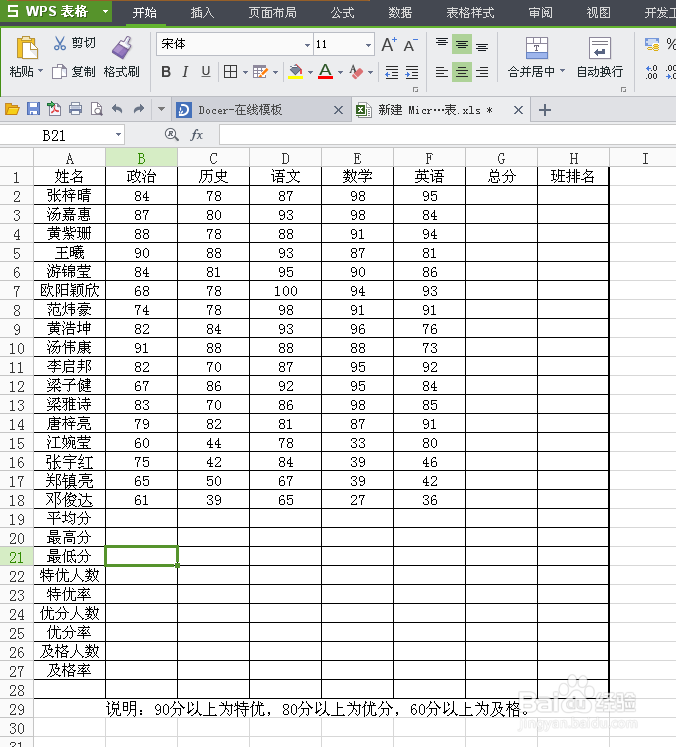
Task: Toggle middle vertical alignment (highlighted)
Action: [462, 44]
